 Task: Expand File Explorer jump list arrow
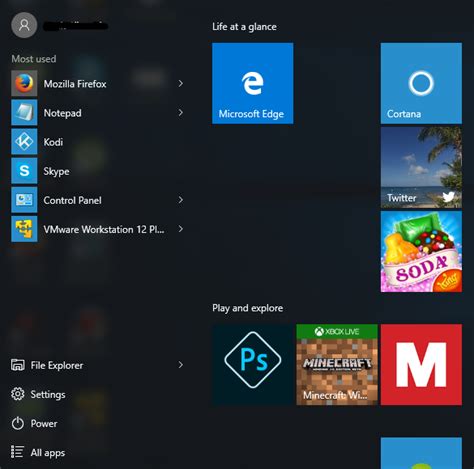[x=181, y=365]
